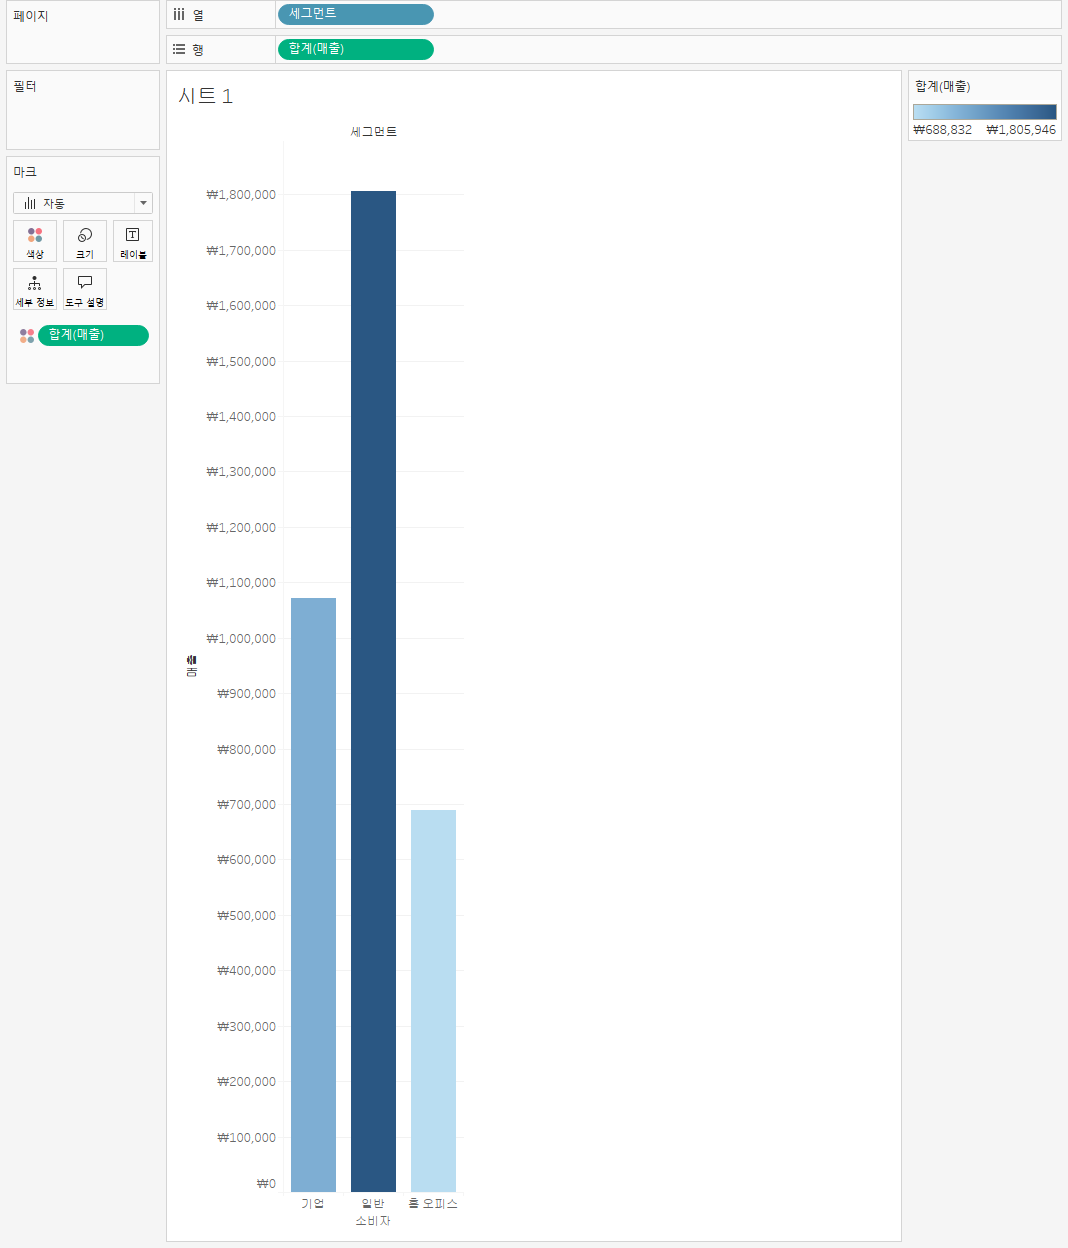This screenshot has width=1068, height=1248.
Task: Click the 세그먼트 column header above chart
Action: 374,132
